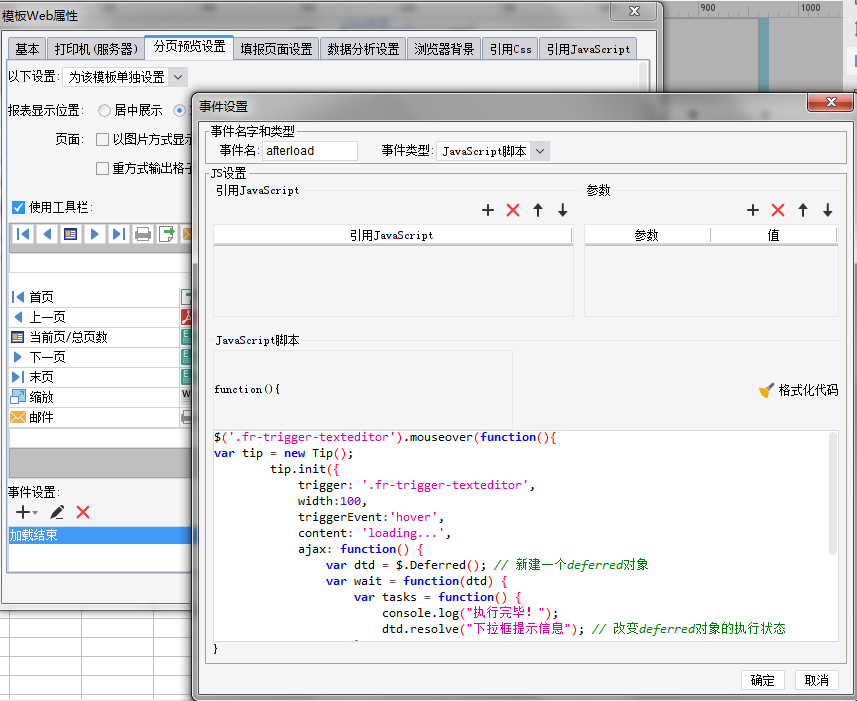
Task: Select 缩放 item in toolbar list
Action: pos(95,397)
